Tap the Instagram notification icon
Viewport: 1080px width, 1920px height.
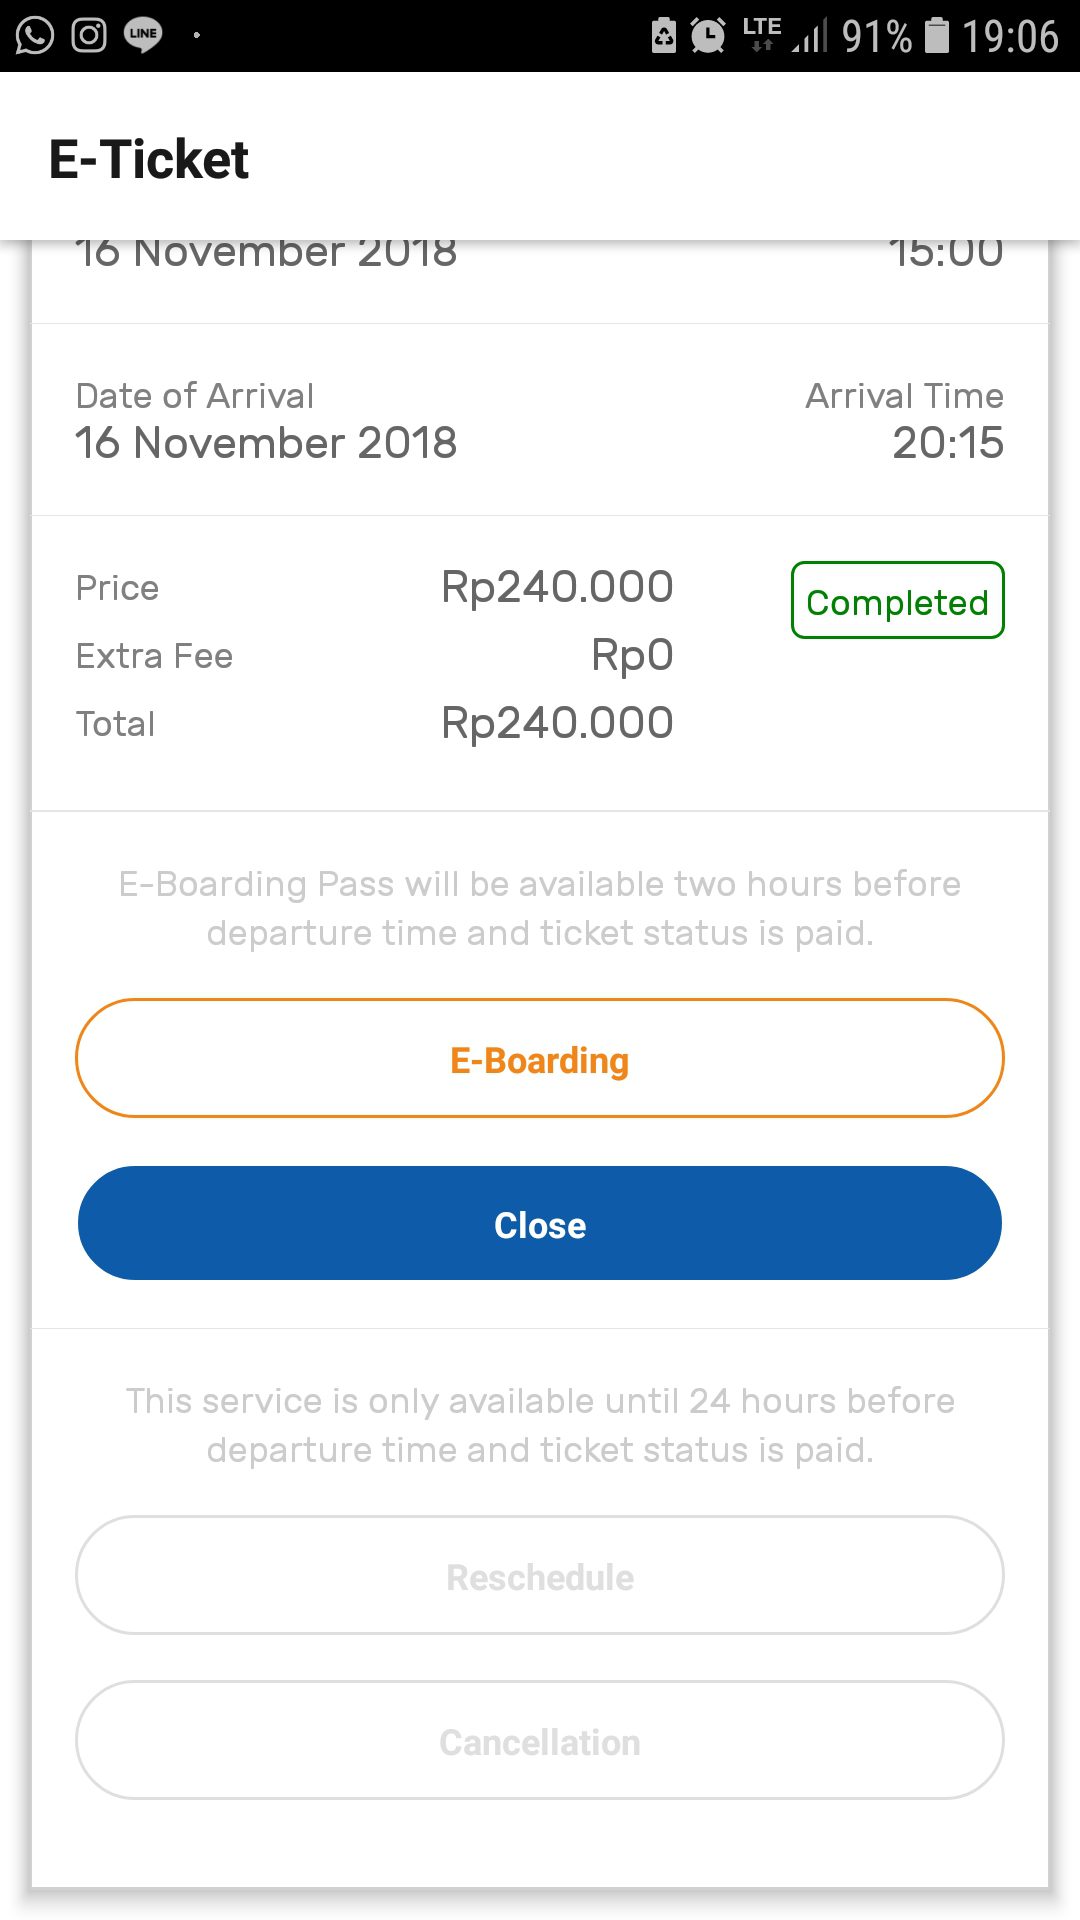click(x=89, y=36)
